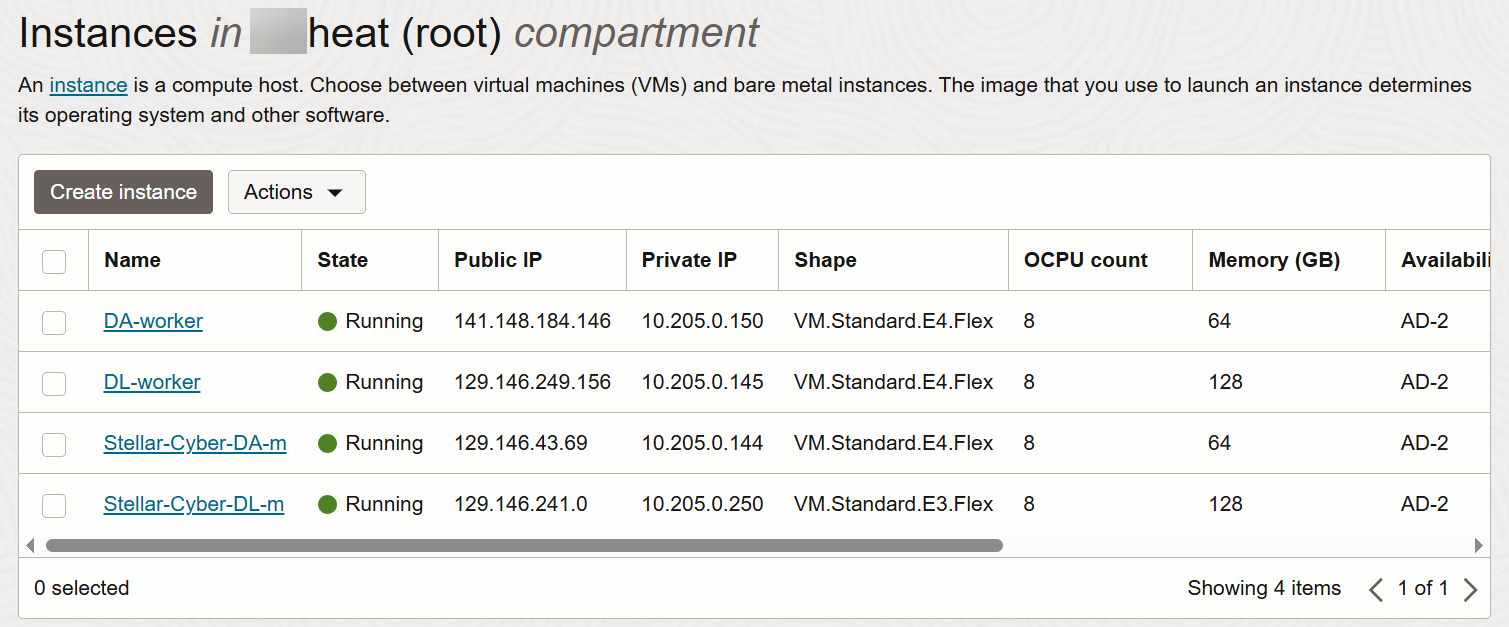1509x627 pixels.
Task: Click the green Running status icon for DA-worker
Action: (327, 321)
